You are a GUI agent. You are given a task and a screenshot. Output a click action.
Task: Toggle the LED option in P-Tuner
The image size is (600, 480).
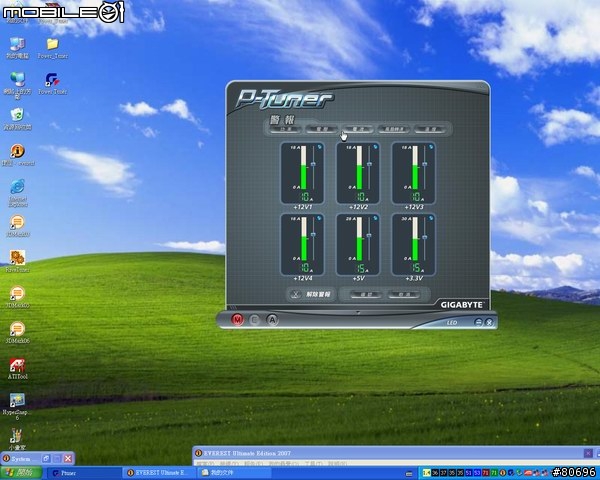click(452, 323)
